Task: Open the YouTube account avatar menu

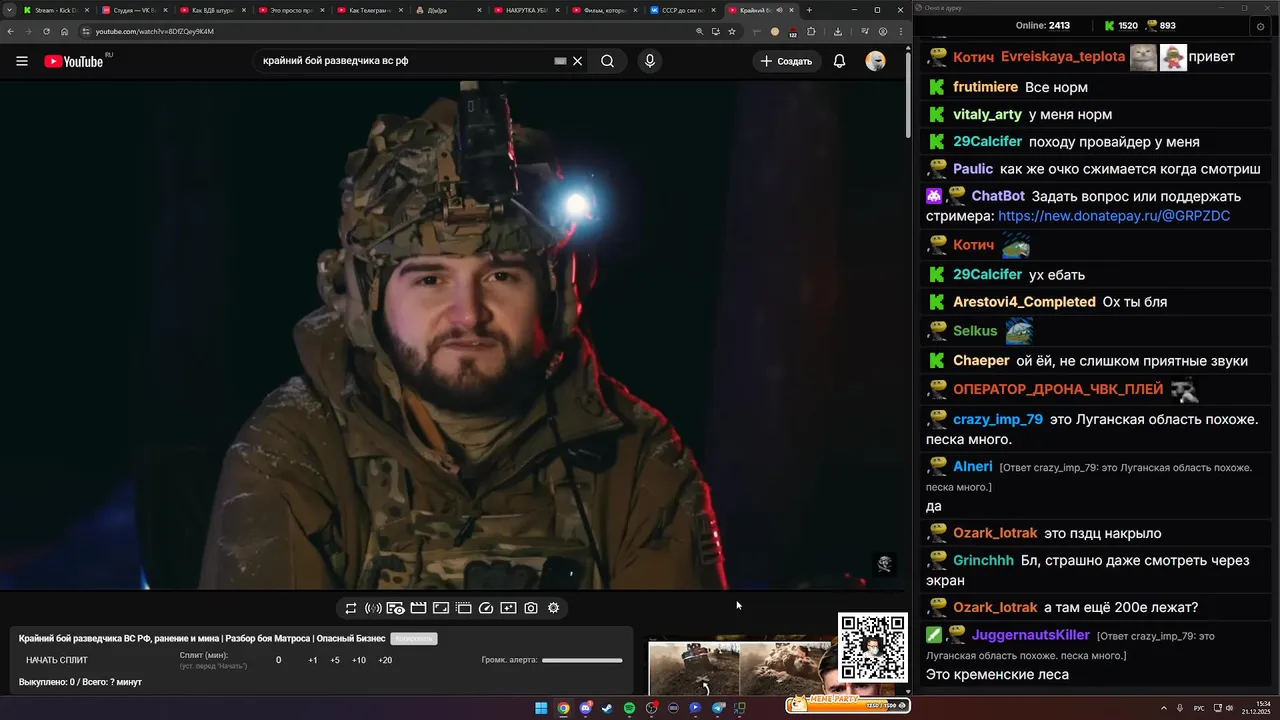Action: coord(875,61)
